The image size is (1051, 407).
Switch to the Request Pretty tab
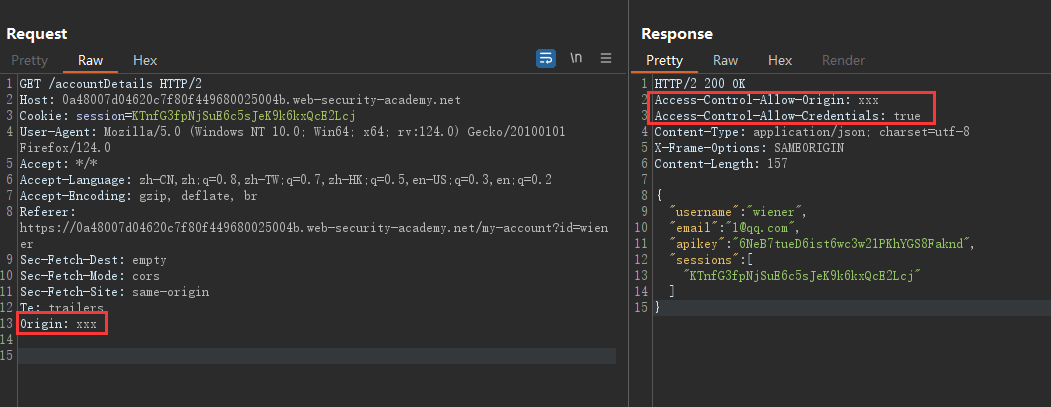[29, 61]
